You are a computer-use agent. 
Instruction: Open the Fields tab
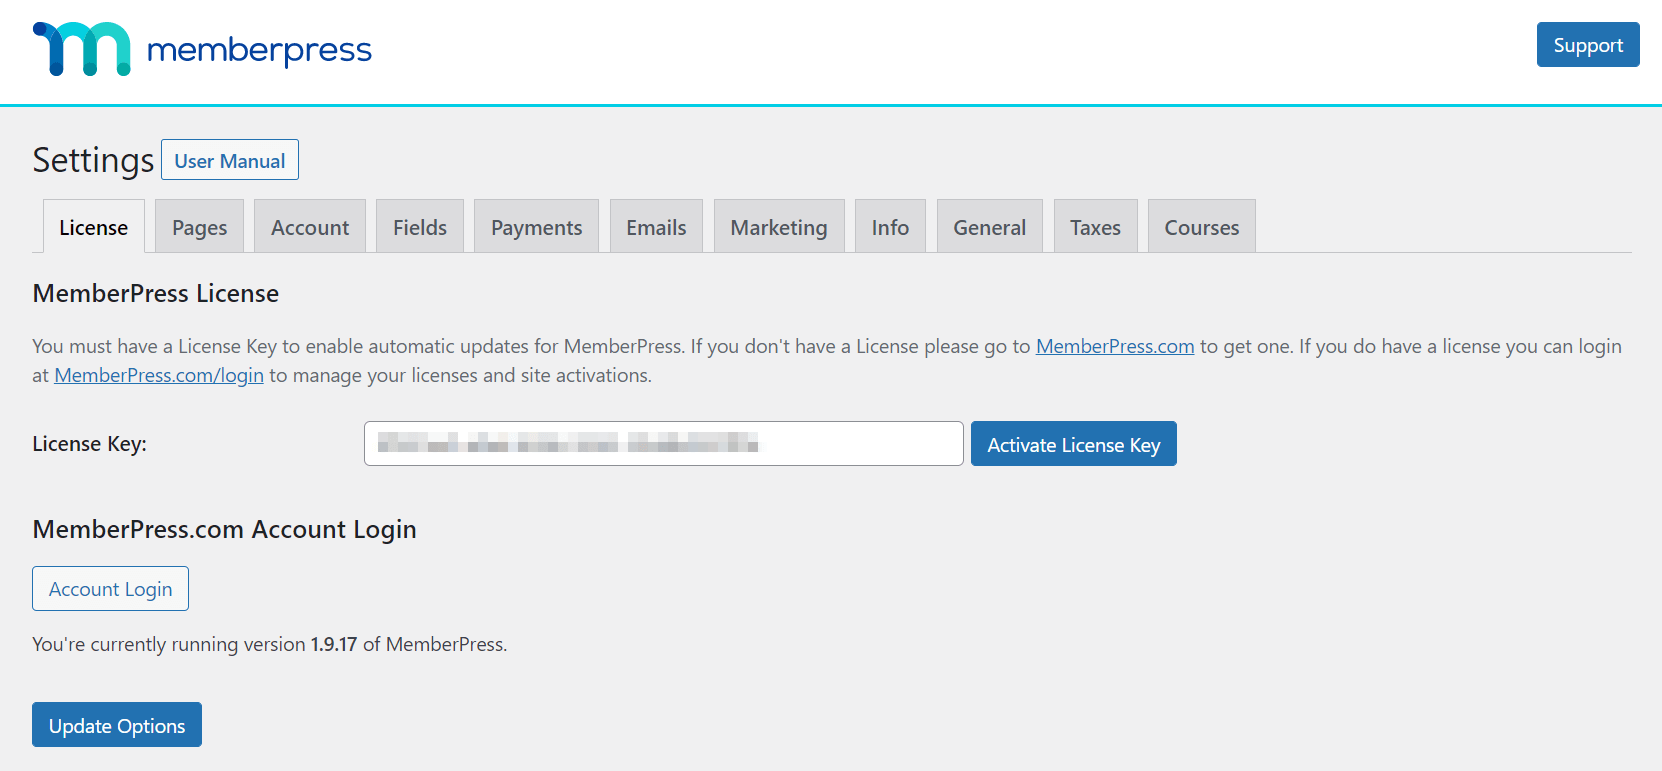tap(420, 227)
